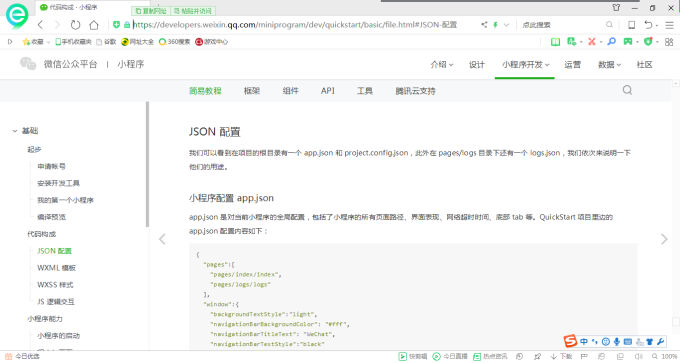
Task: Expand the 介绍 navigation dropdown
Action: click(442, 65)
